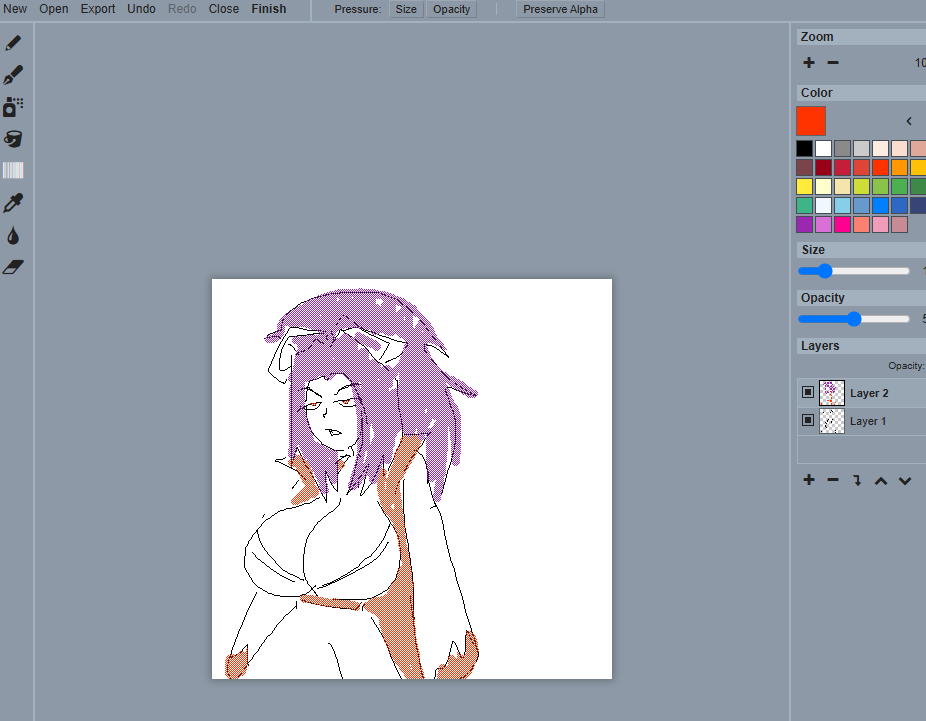
Task: Open the current red color swatch
Action: pos(811,121)
